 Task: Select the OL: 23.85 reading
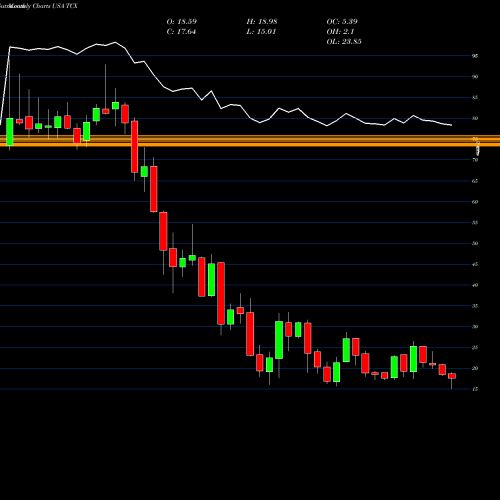[x=344, y=42]
